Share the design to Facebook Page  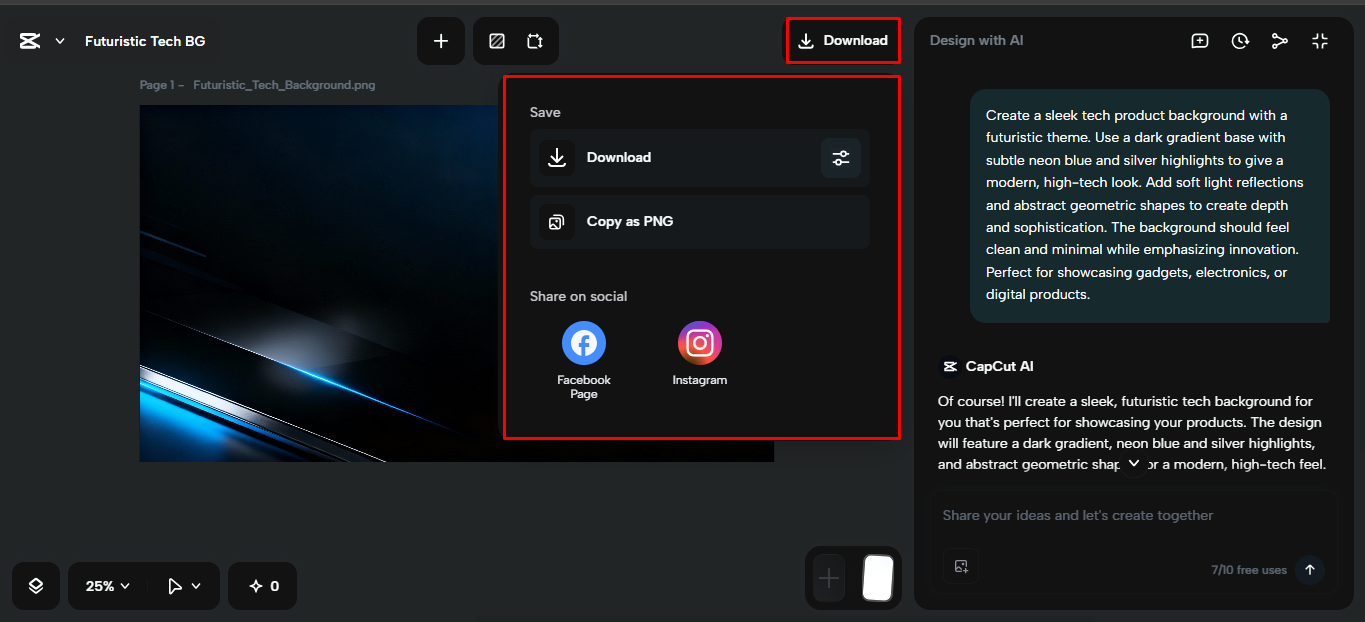[583, 341]
